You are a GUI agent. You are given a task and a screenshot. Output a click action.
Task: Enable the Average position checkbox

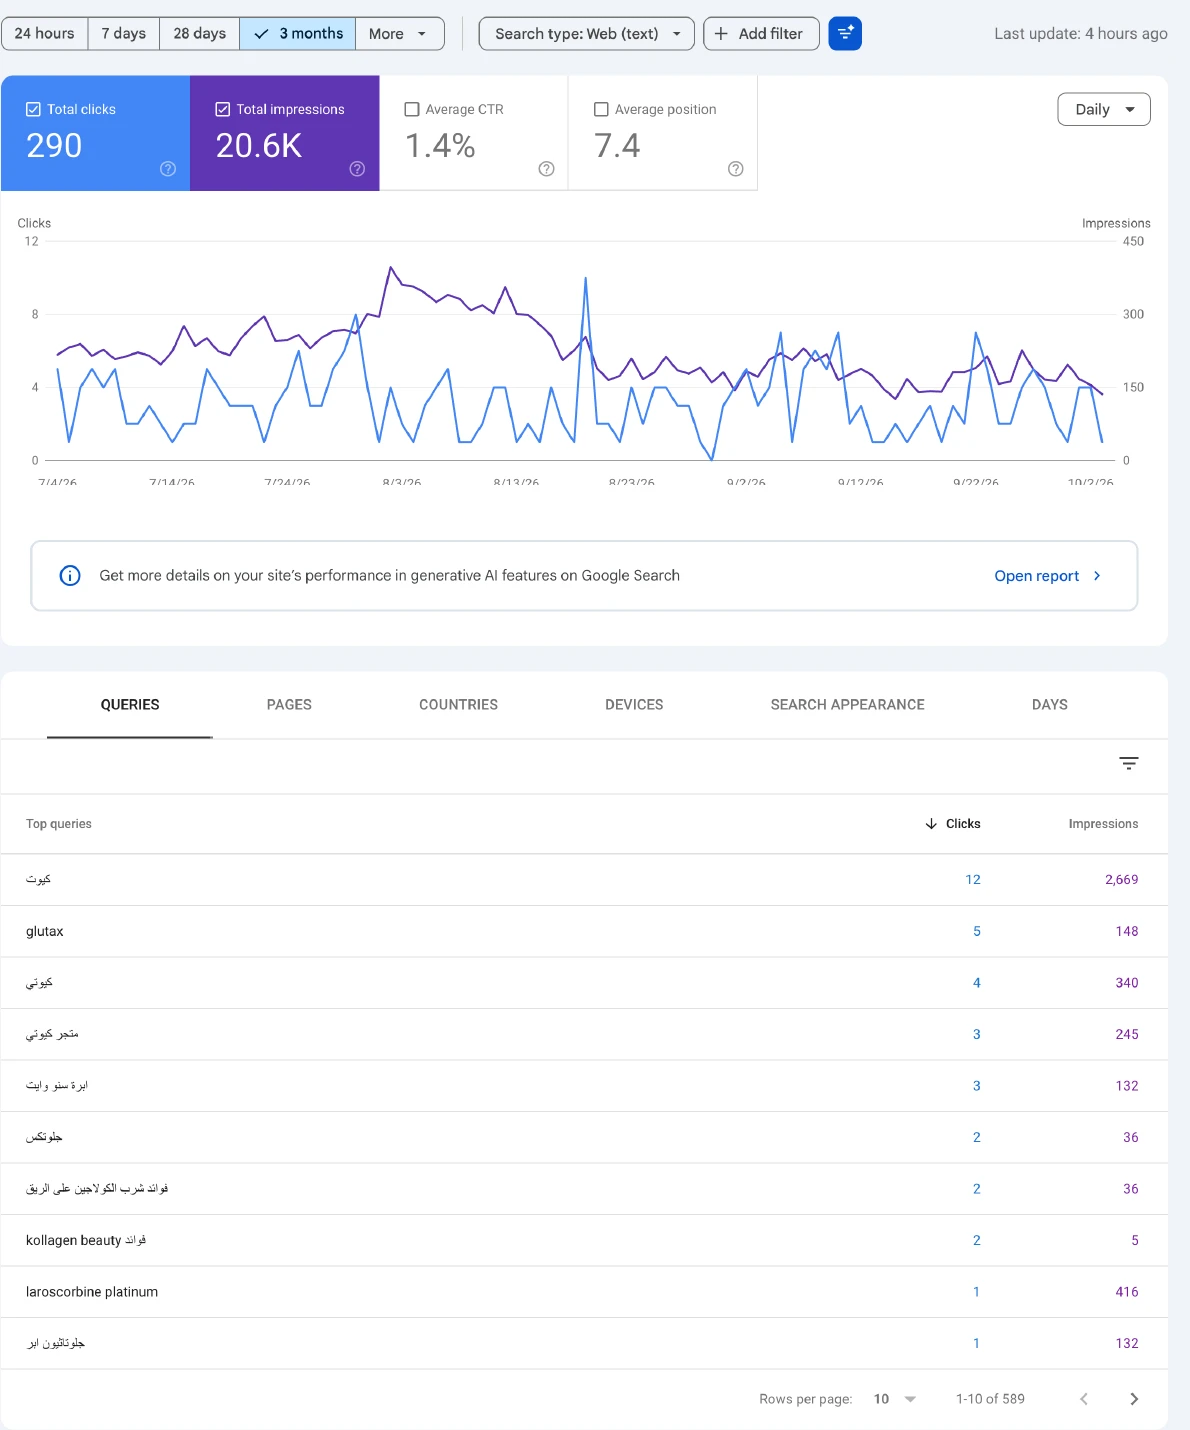point(601,109)
